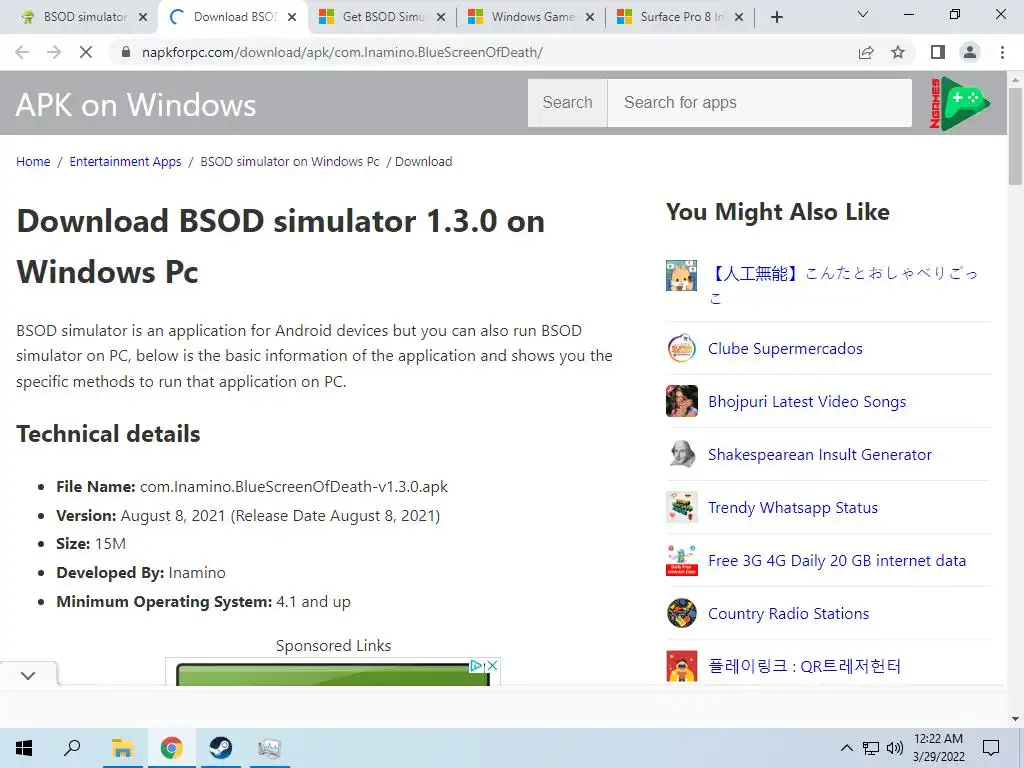Switch to the Surface Pro 8 tab
The height and width of the screenshot is (768, 1024).
tap(682, 17)
